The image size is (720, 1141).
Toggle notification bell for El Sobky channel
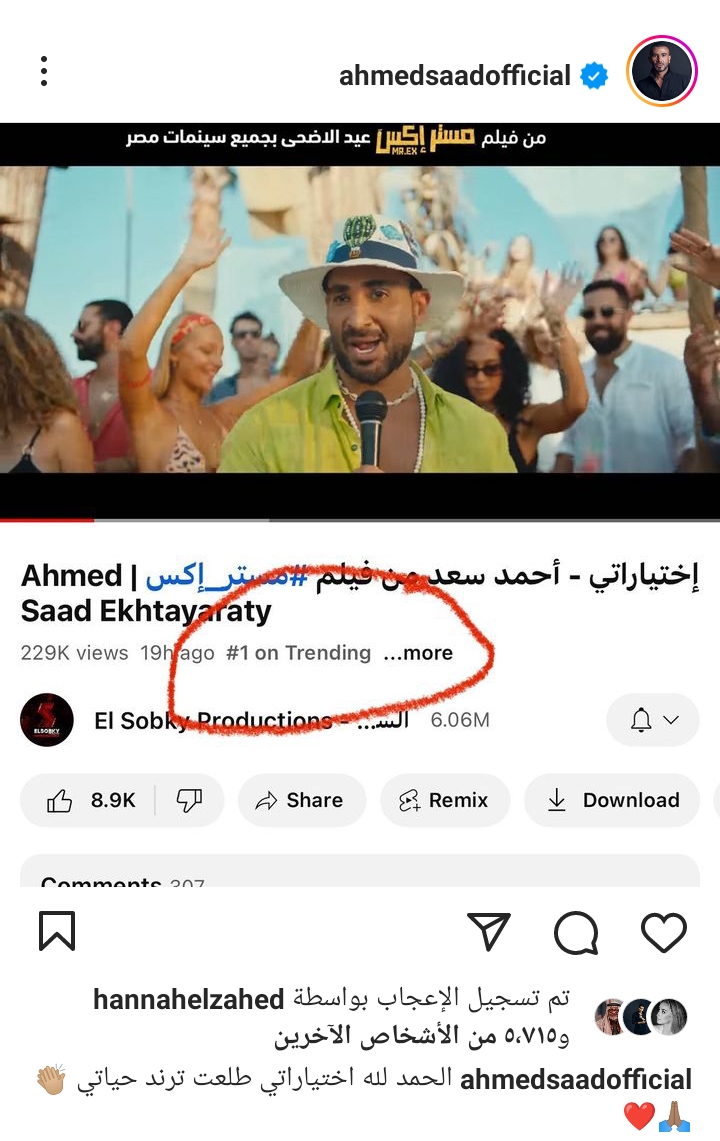pos(641,720)
